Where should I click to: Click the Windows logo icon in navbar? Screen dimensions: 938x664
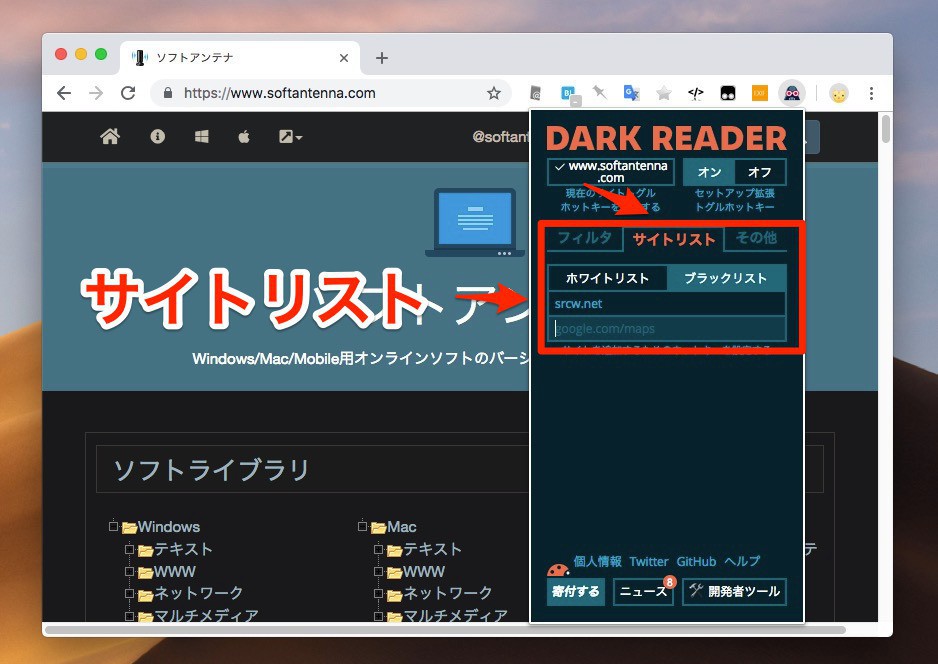pyautogui.click(x=202, y=136)
